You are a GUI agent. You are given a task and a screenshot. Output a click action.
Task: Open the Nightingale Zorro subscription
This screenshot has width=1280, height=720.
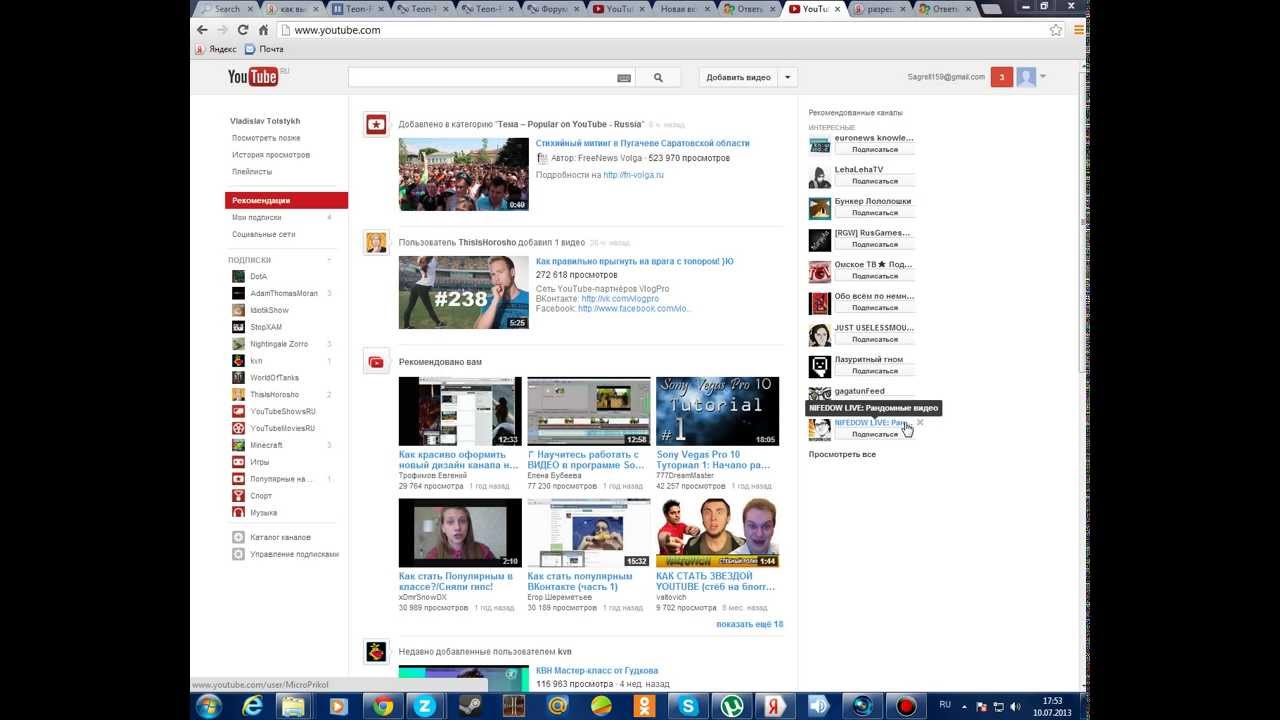(x=279, y=344)
